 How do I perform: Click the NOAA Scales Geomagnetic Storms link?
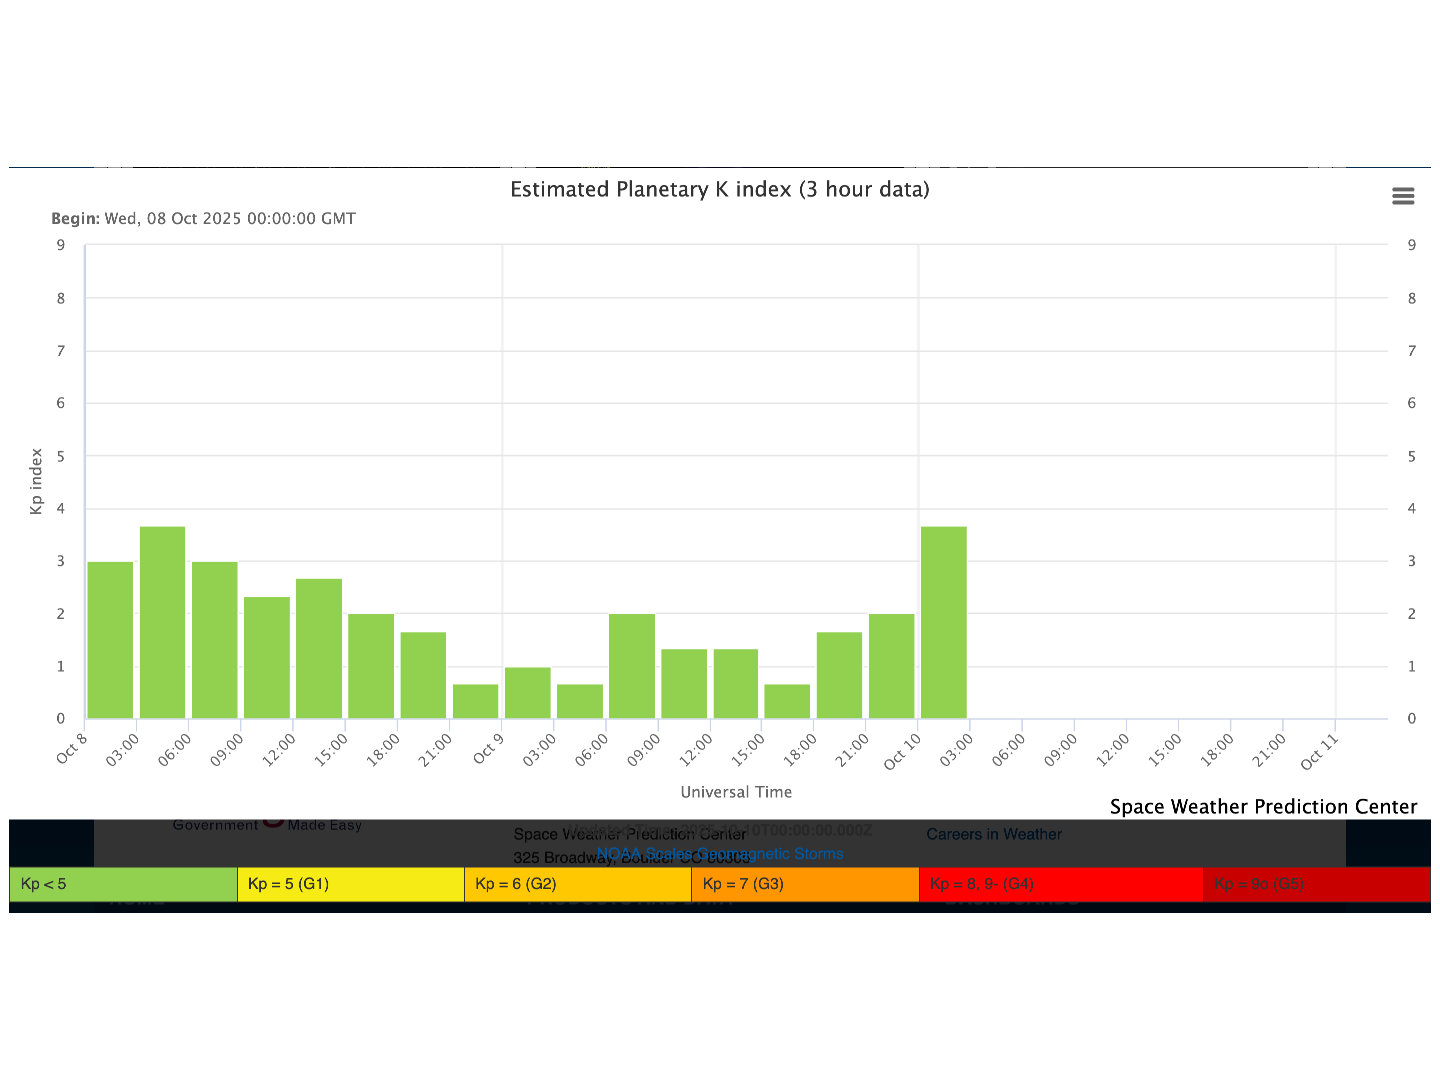(x=719, y=854)
